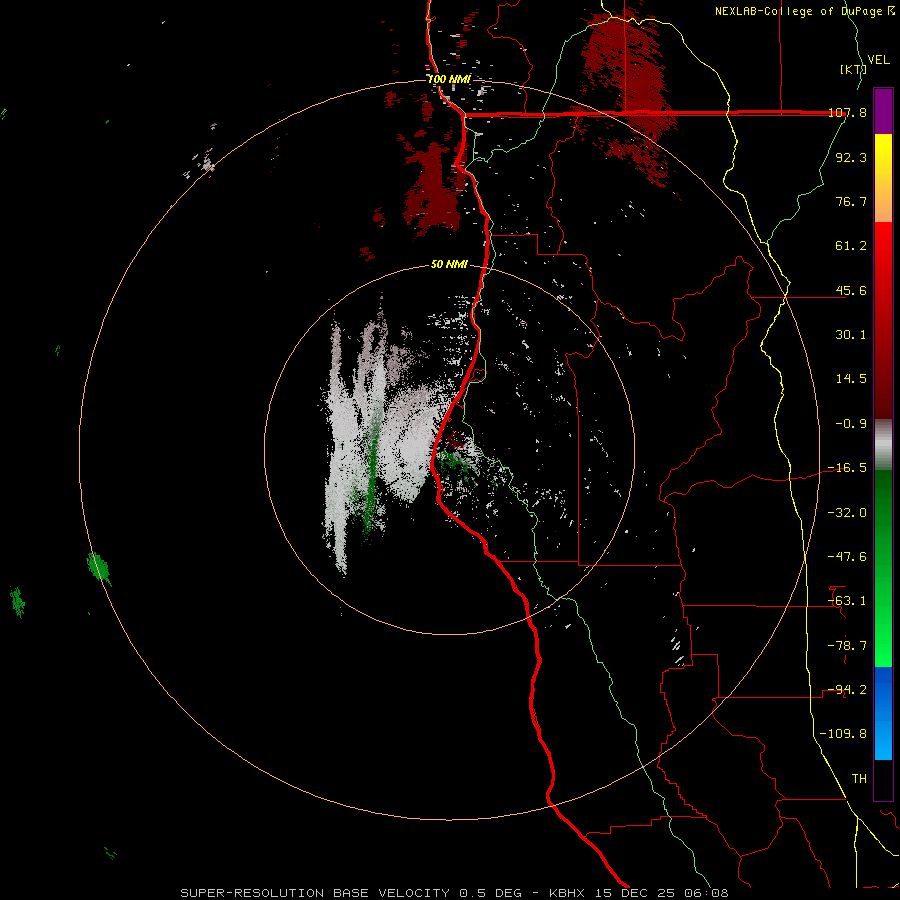This screenshot has width=900, height=900.
Task: Click the -63.1 velocity scale value
Action: pos(847,601)
